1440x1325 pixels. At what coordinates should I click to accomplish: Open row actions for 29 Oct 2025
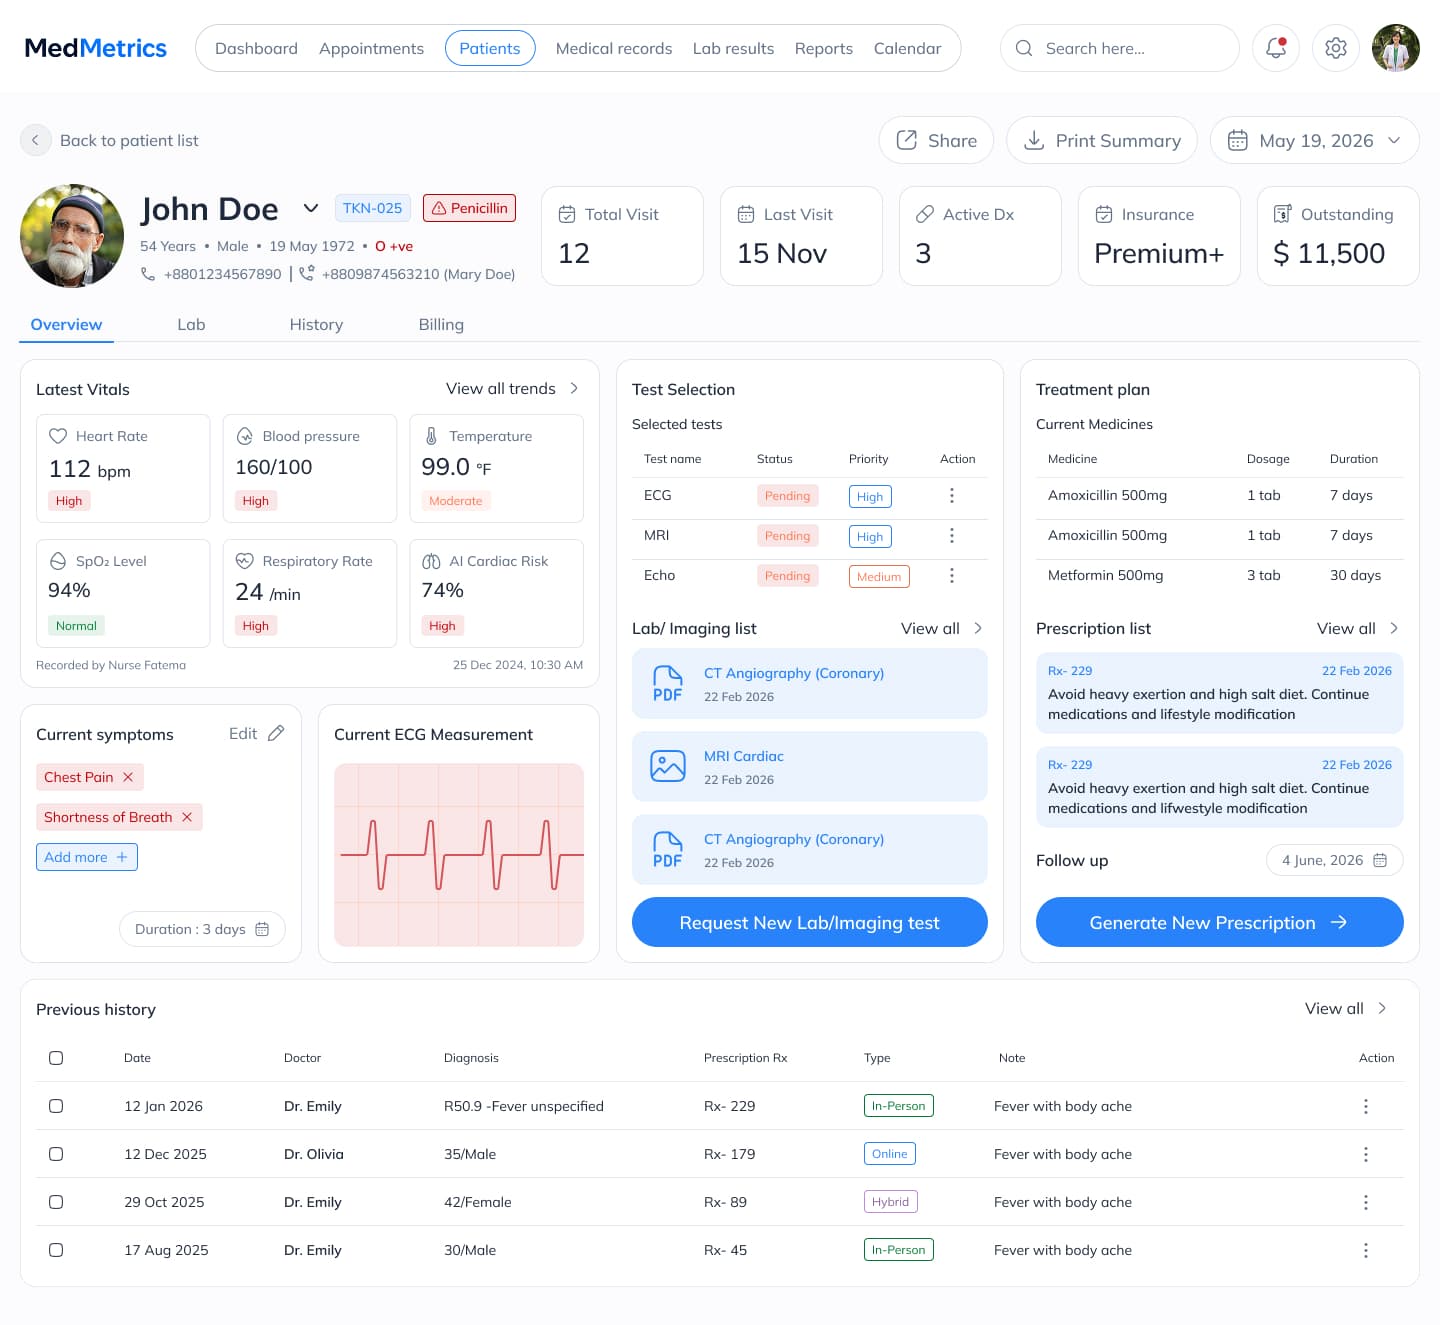coord(1366,1202)
